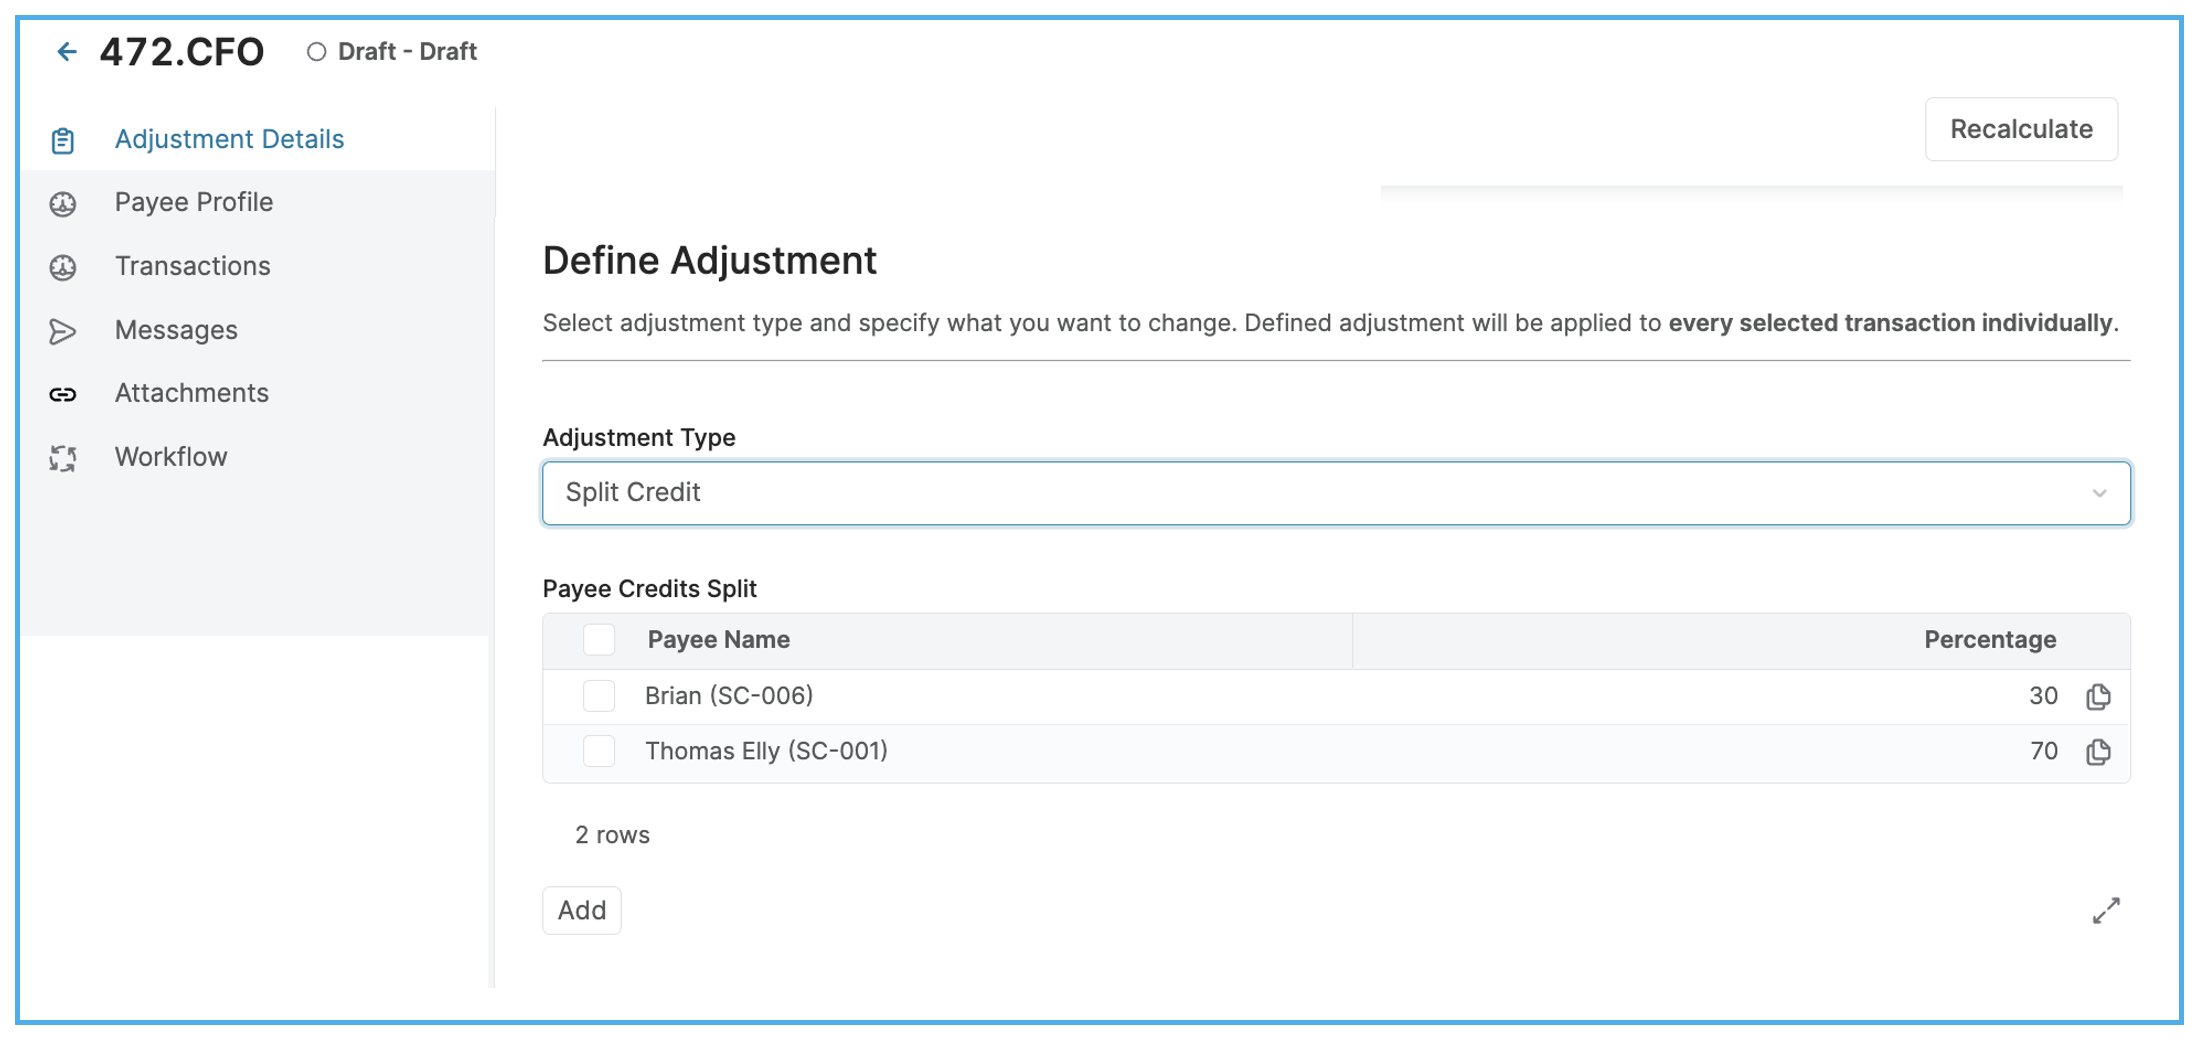The height and width of the screenshot is (1042, 2198).
Task: Click the back arrow next to 472.CFO
Action: pyautogui.click(x=67, y=52)
